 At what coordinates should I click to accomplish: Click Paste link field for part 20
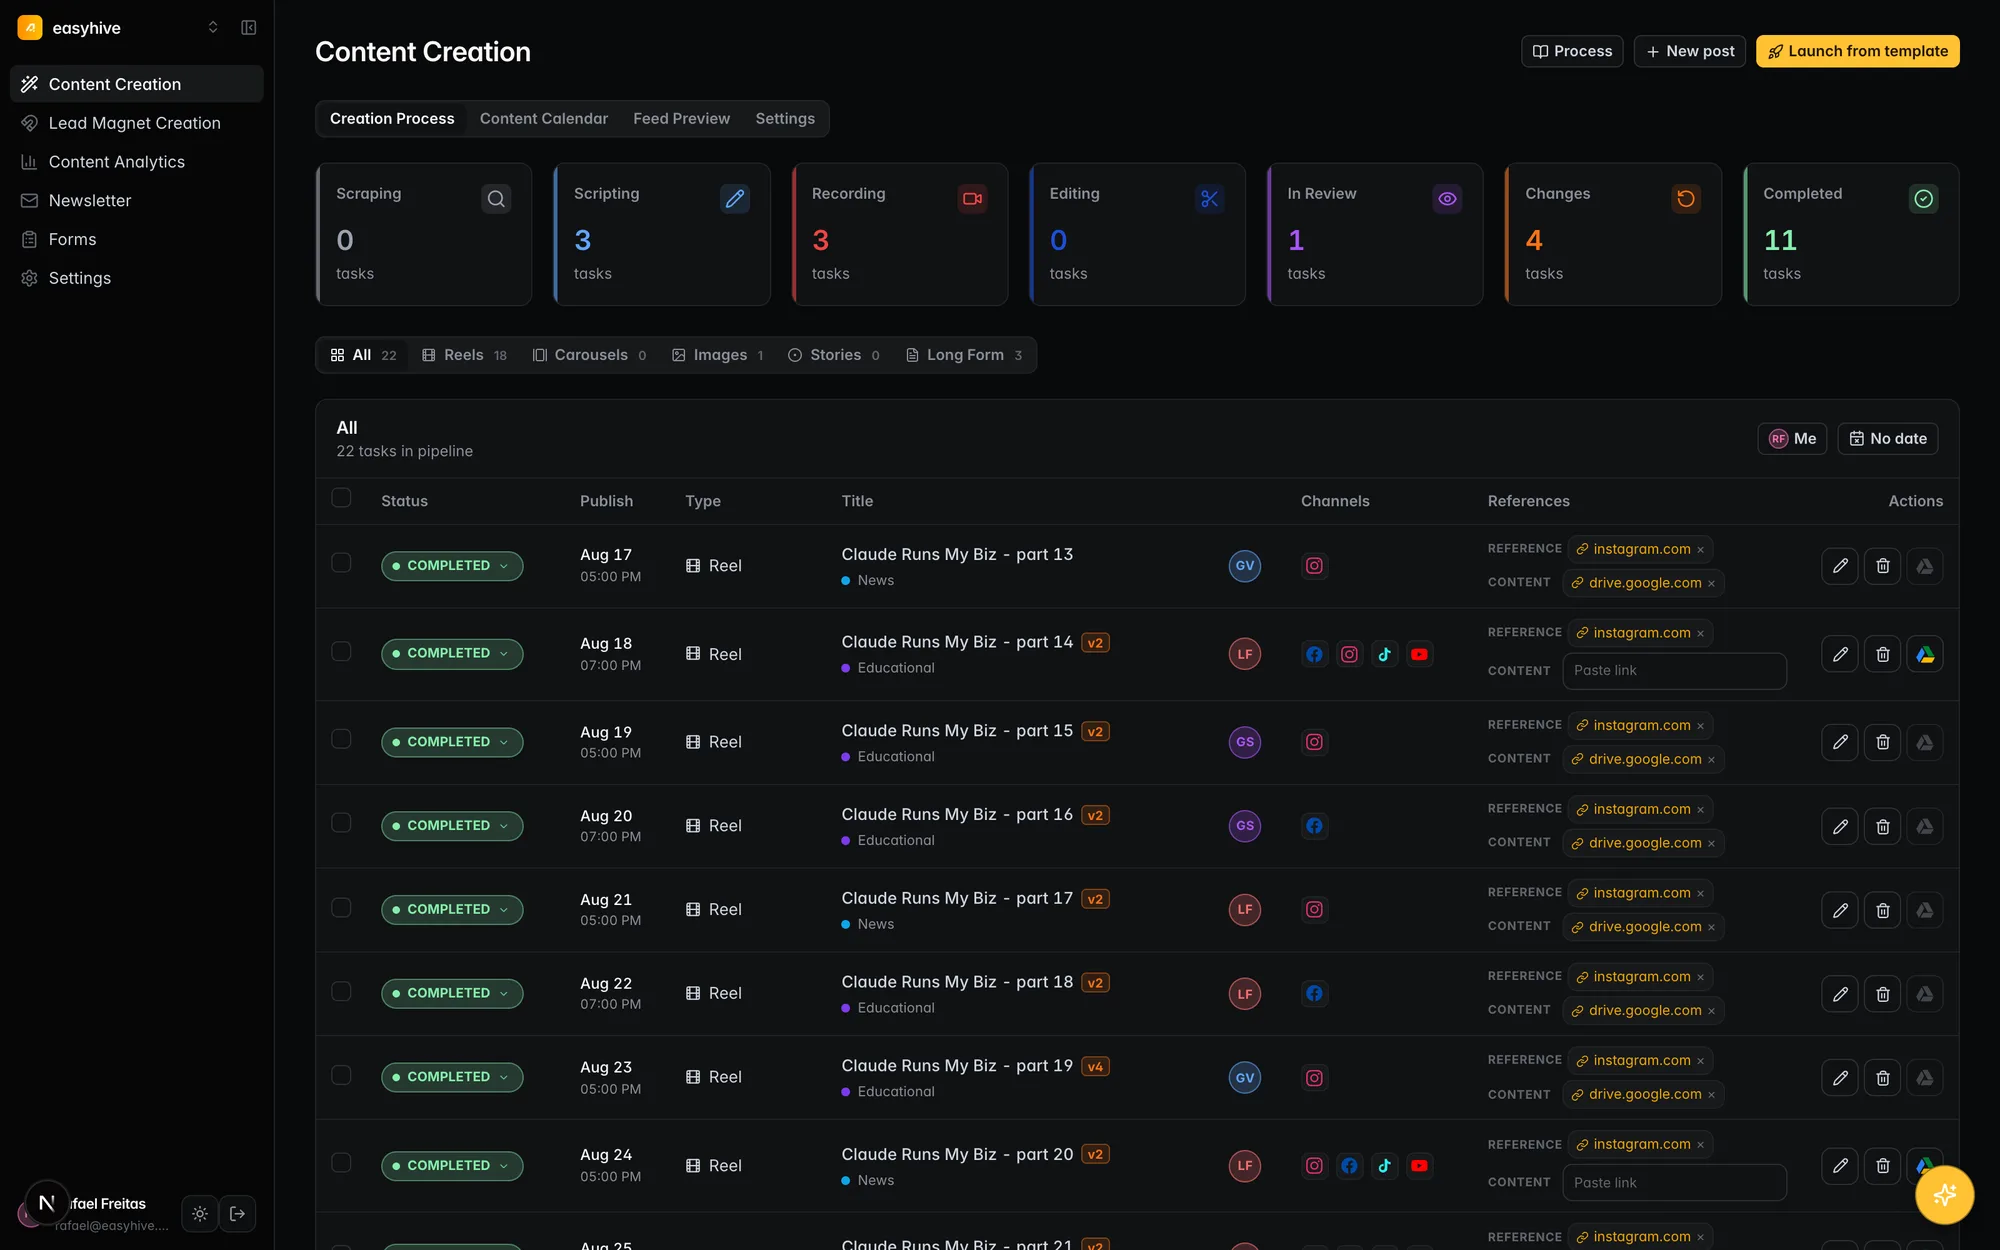(1674, 1183)
